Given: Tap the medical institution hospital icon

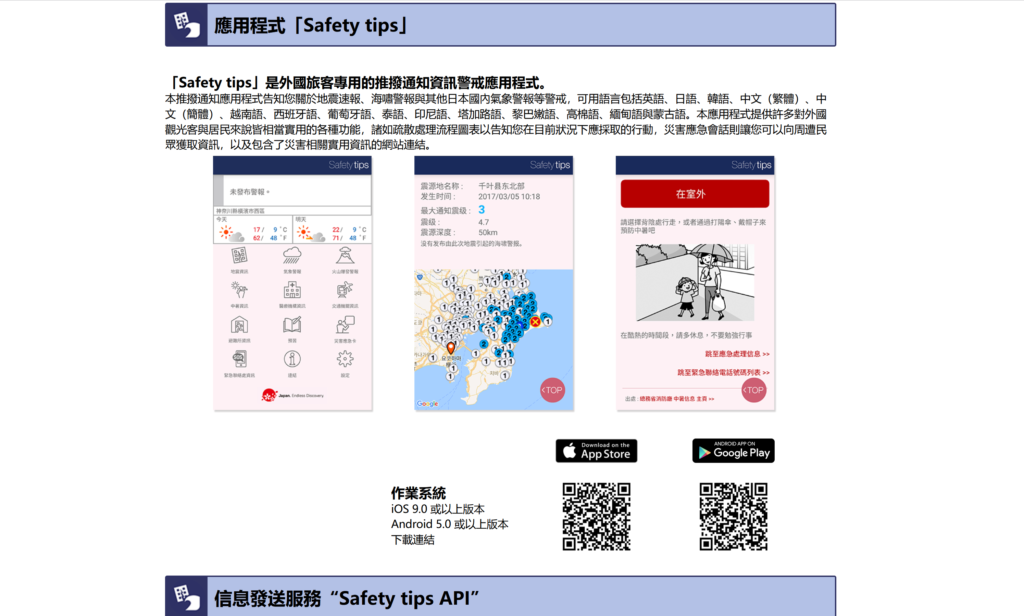Looking at the screenshot, I should click(292, 291).
